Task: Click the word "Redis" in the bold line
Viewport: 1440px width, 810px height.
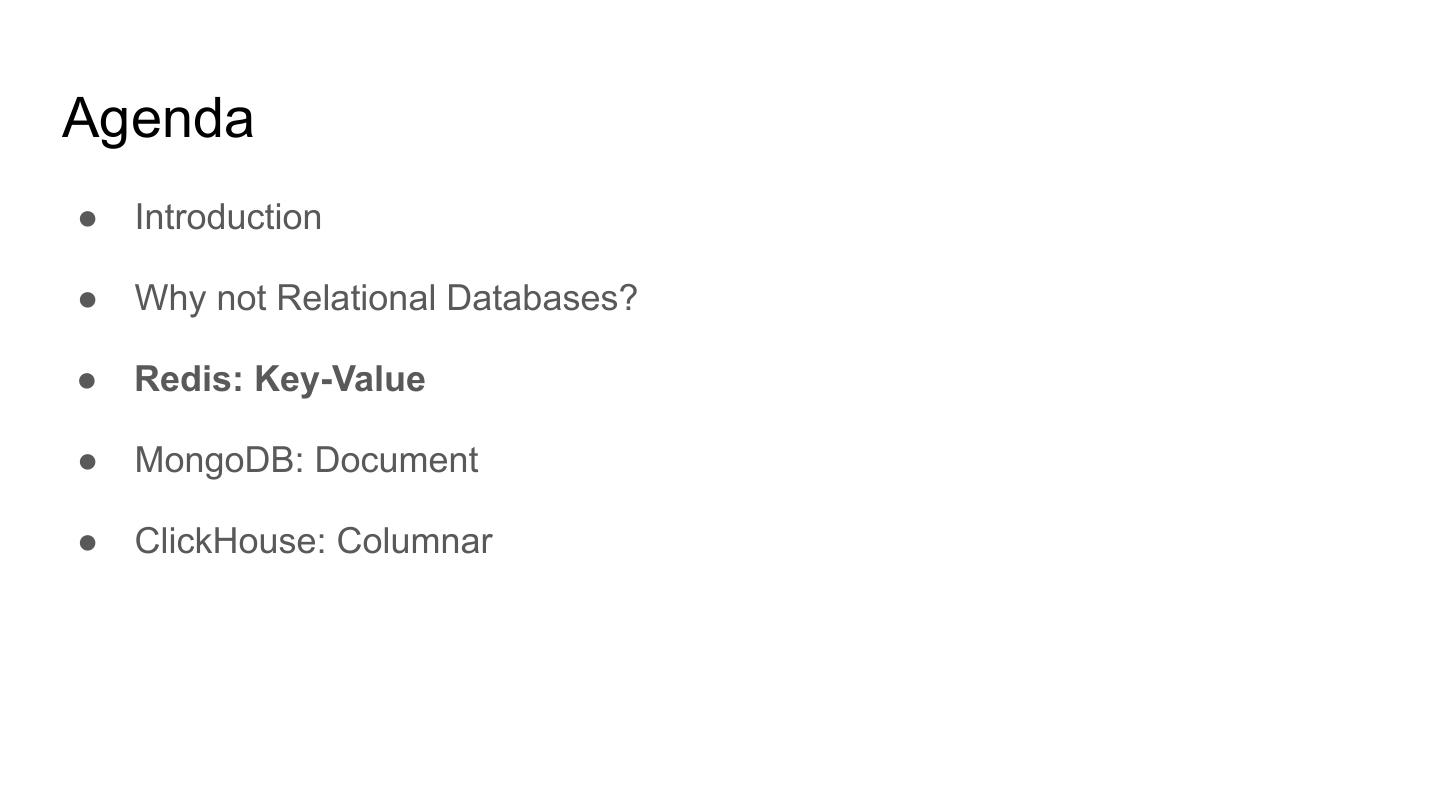Action: pyautogui.click(x=188, y=379)
